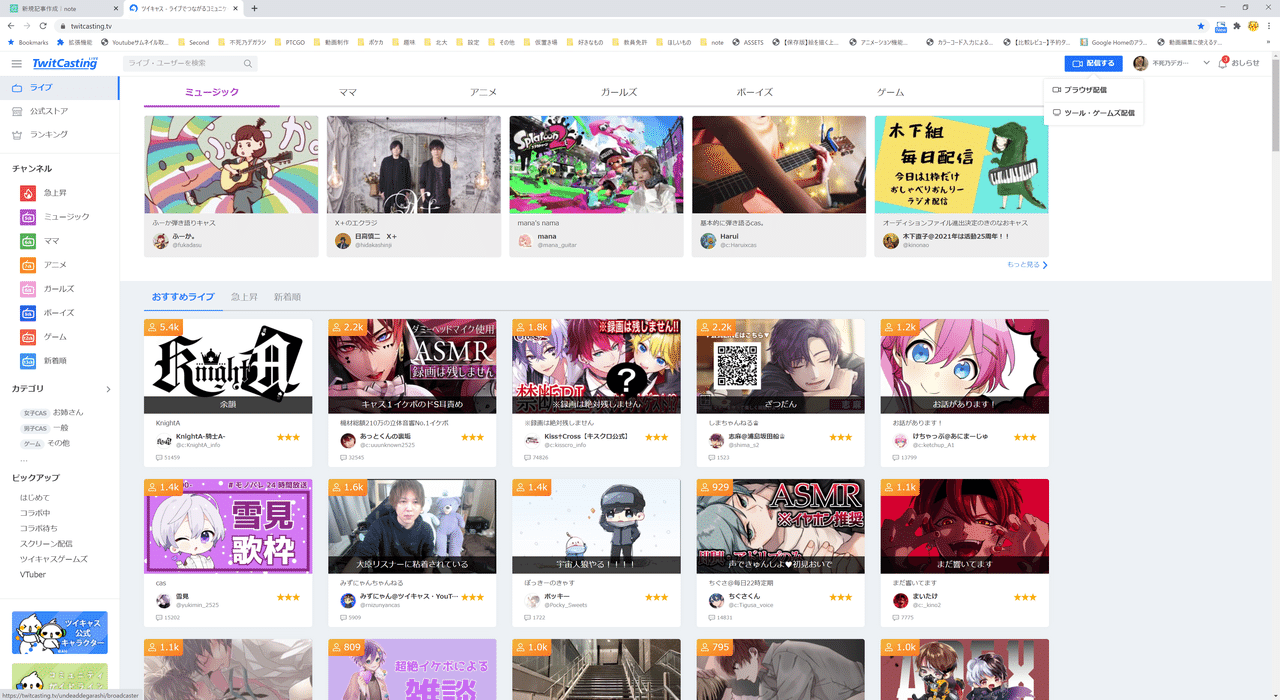Select the 急上昇 flame channel icon
The height and width of the screenshot is (700, 1280).
pyautogui.click(x=28, y=193)
